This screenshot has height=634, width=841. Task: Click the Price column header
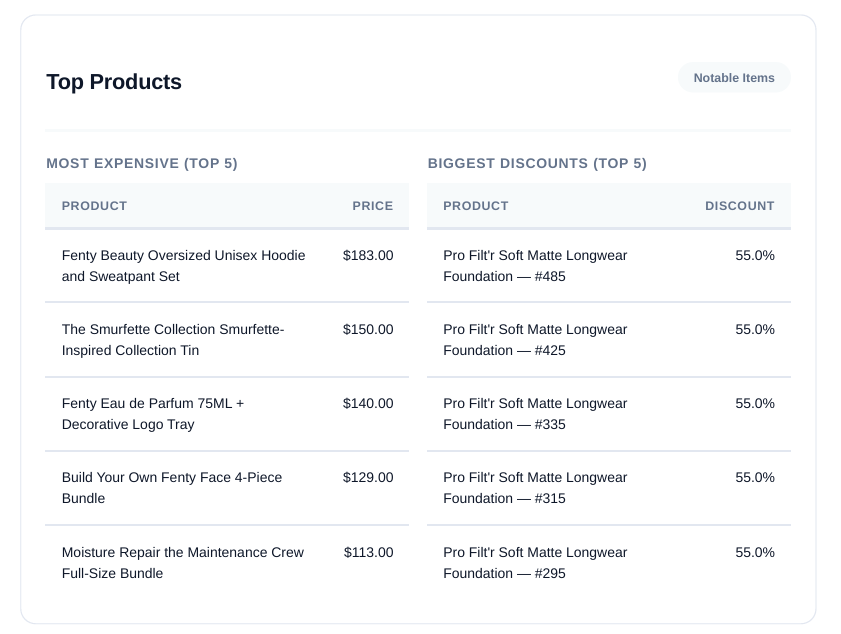tap(372, 206)
